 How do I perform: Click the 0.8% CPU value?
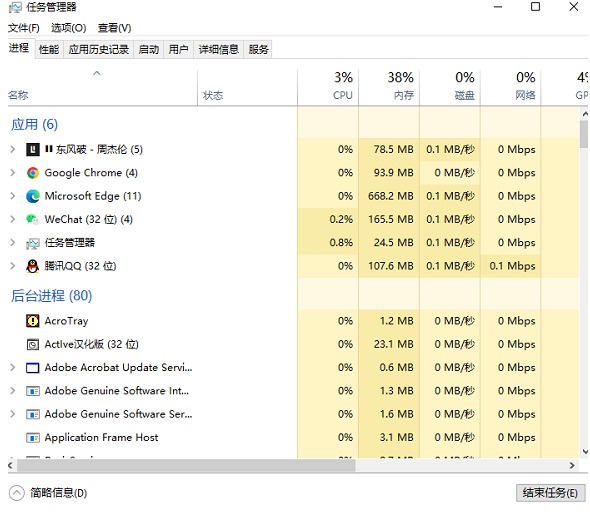click(x=341, y=243)
